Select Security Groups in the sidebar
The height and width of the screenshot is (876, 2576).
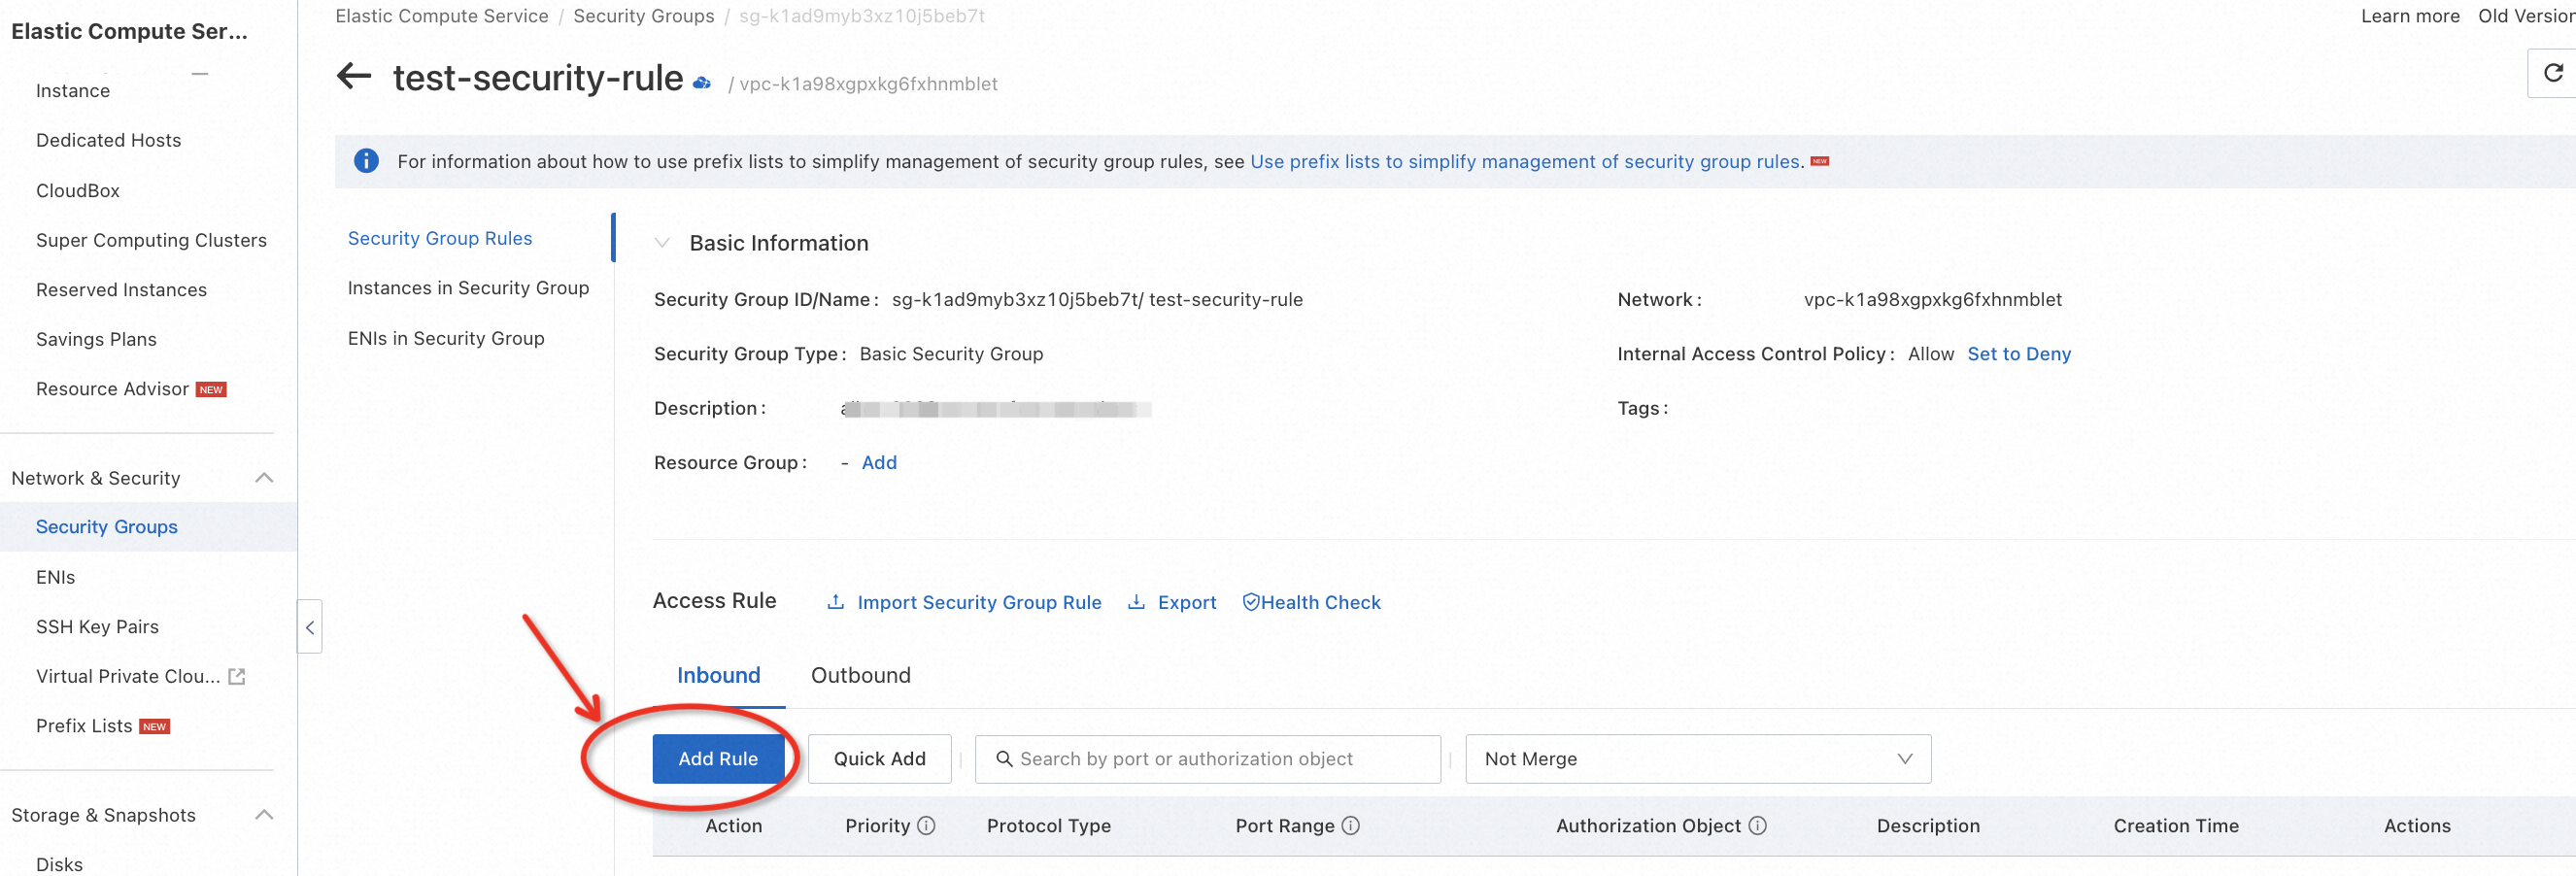(107, 527)
